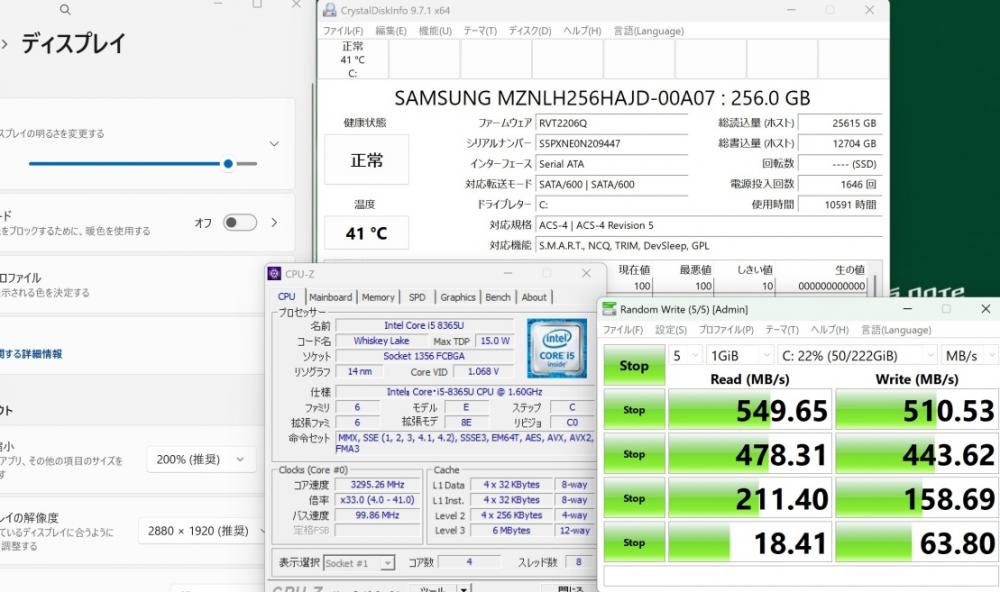Click Stop button beside 18.41 read result
This screenshot has height=592, width=1000.
tap(634, 542)
